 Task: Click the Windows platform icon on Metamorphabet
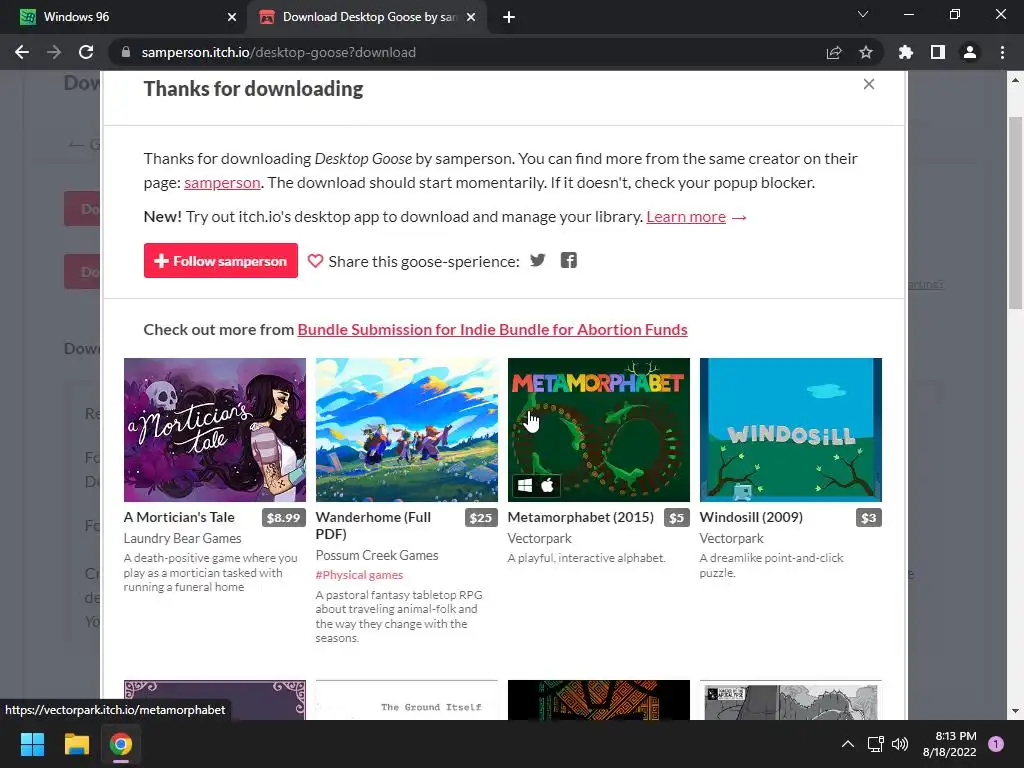tap(524, 485)
